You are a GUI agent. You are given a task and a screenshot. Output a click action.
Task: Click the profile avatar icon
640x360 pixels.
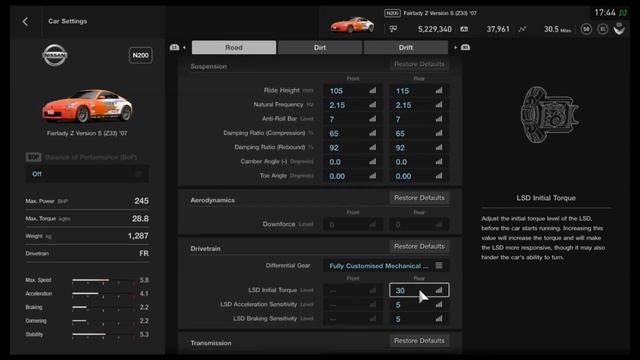tap(619, 29)
